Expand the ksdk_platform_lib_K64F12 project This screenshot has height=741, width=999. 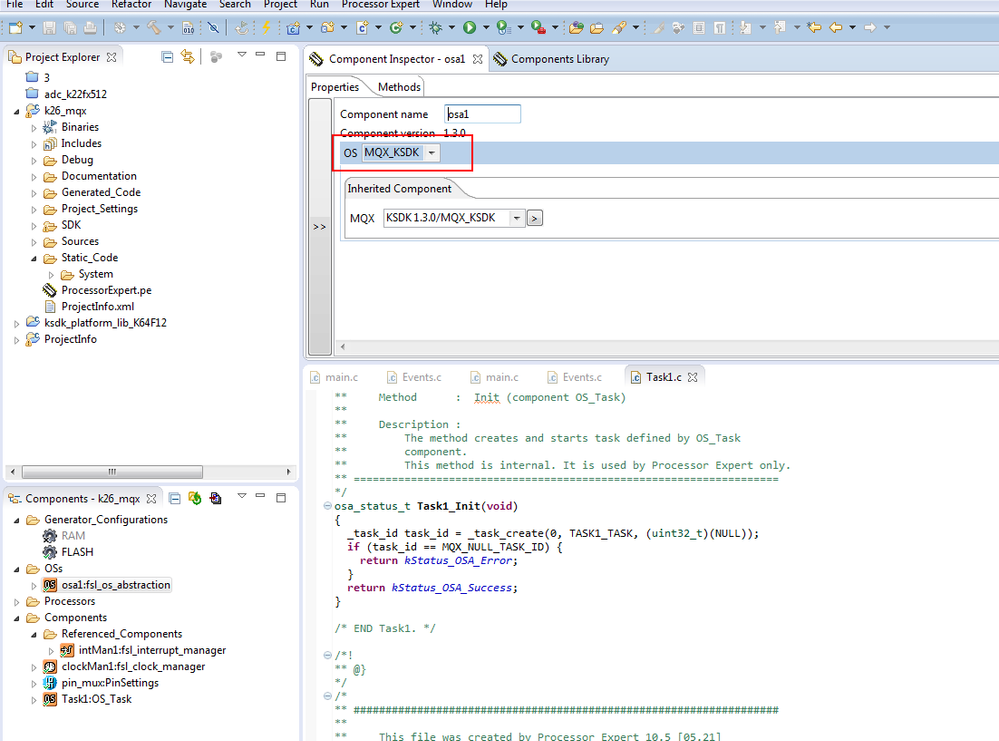(x=17, y=324)
